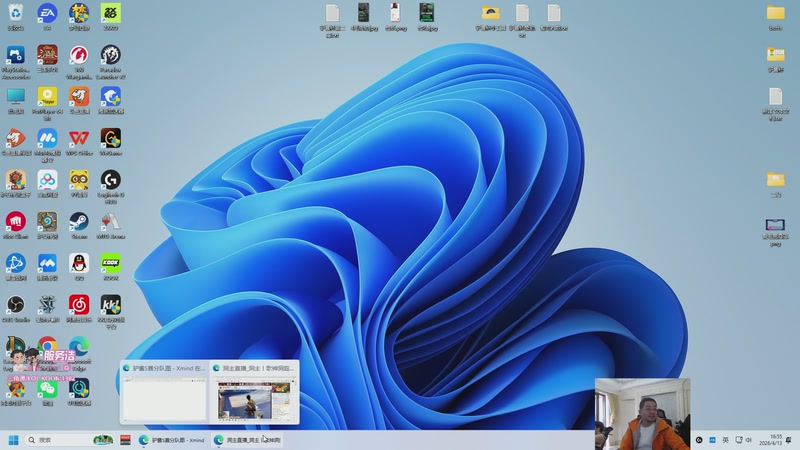Viewport: 800px width, 450px height.
Task: Open the red app pinned on the taskbar
Action: tap(125, 440)
